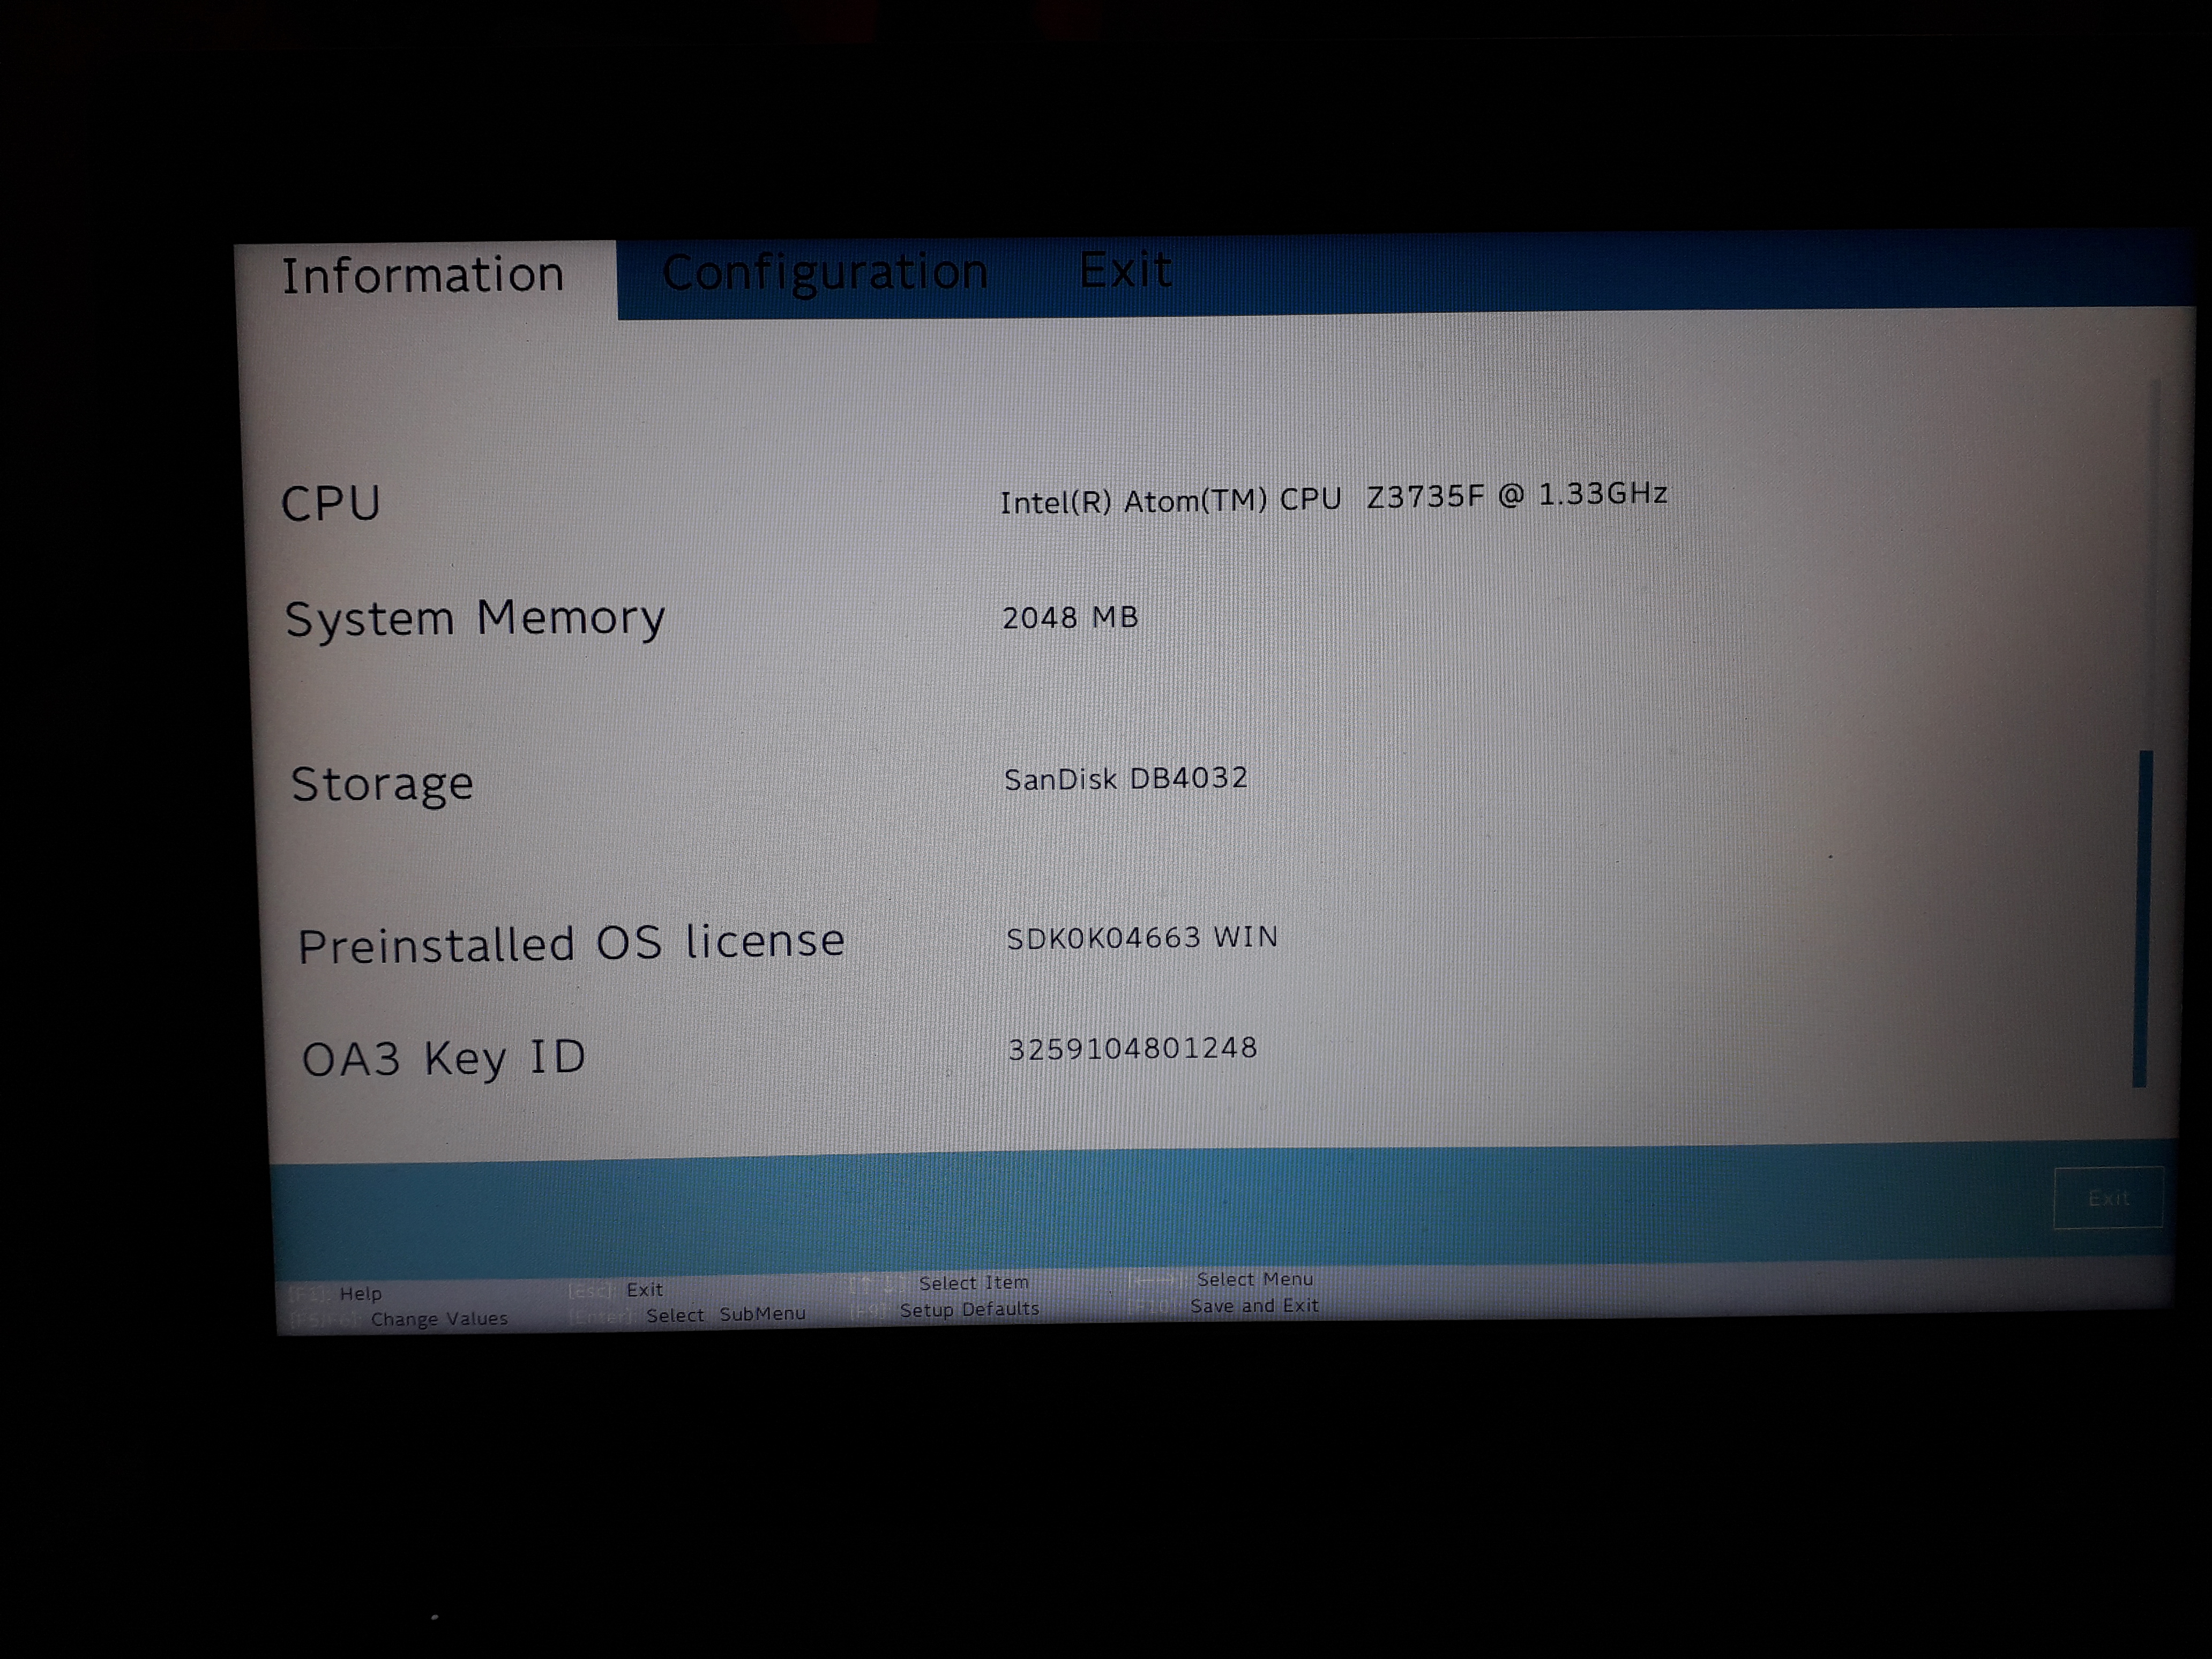The height and width of the screenshot is (1659, 2212).
Task: Click the vertical scrollbar thumb
Action: pyautogui.click(x=2141, y=918)
